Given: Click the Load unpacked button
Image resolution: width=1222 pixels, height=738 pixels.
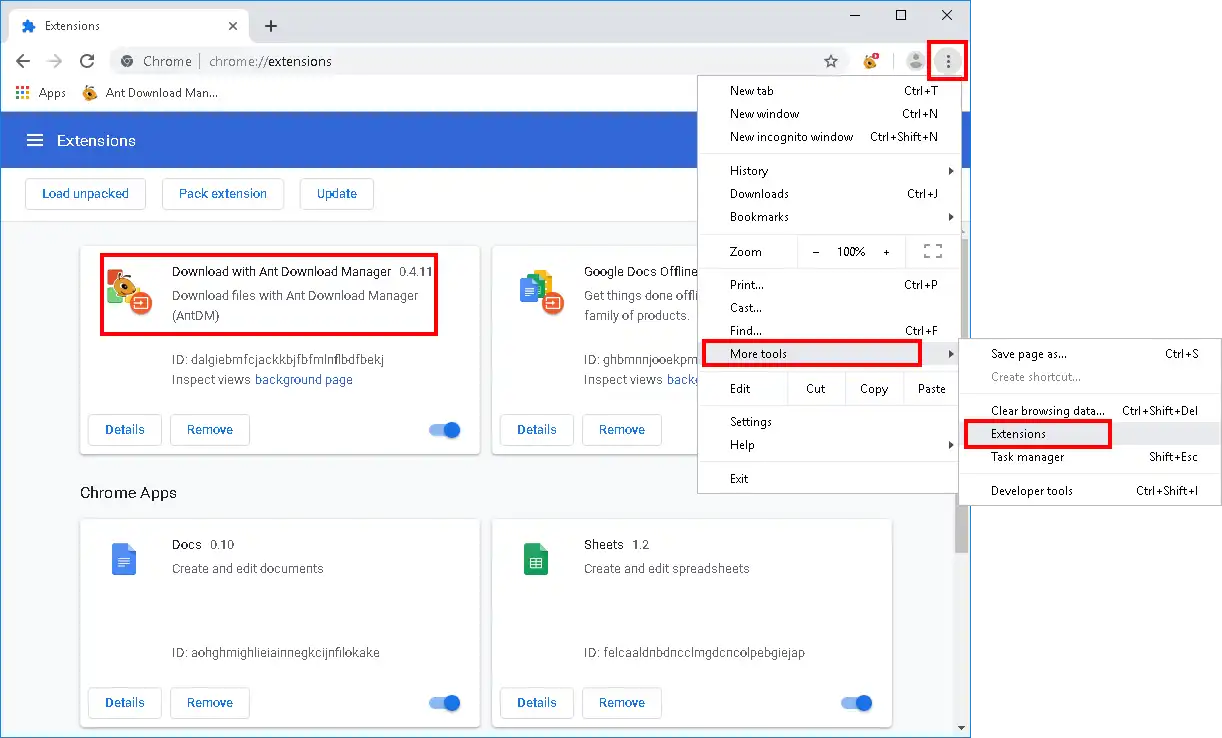Looking at the screenshot, I should (x=85, y=194).
